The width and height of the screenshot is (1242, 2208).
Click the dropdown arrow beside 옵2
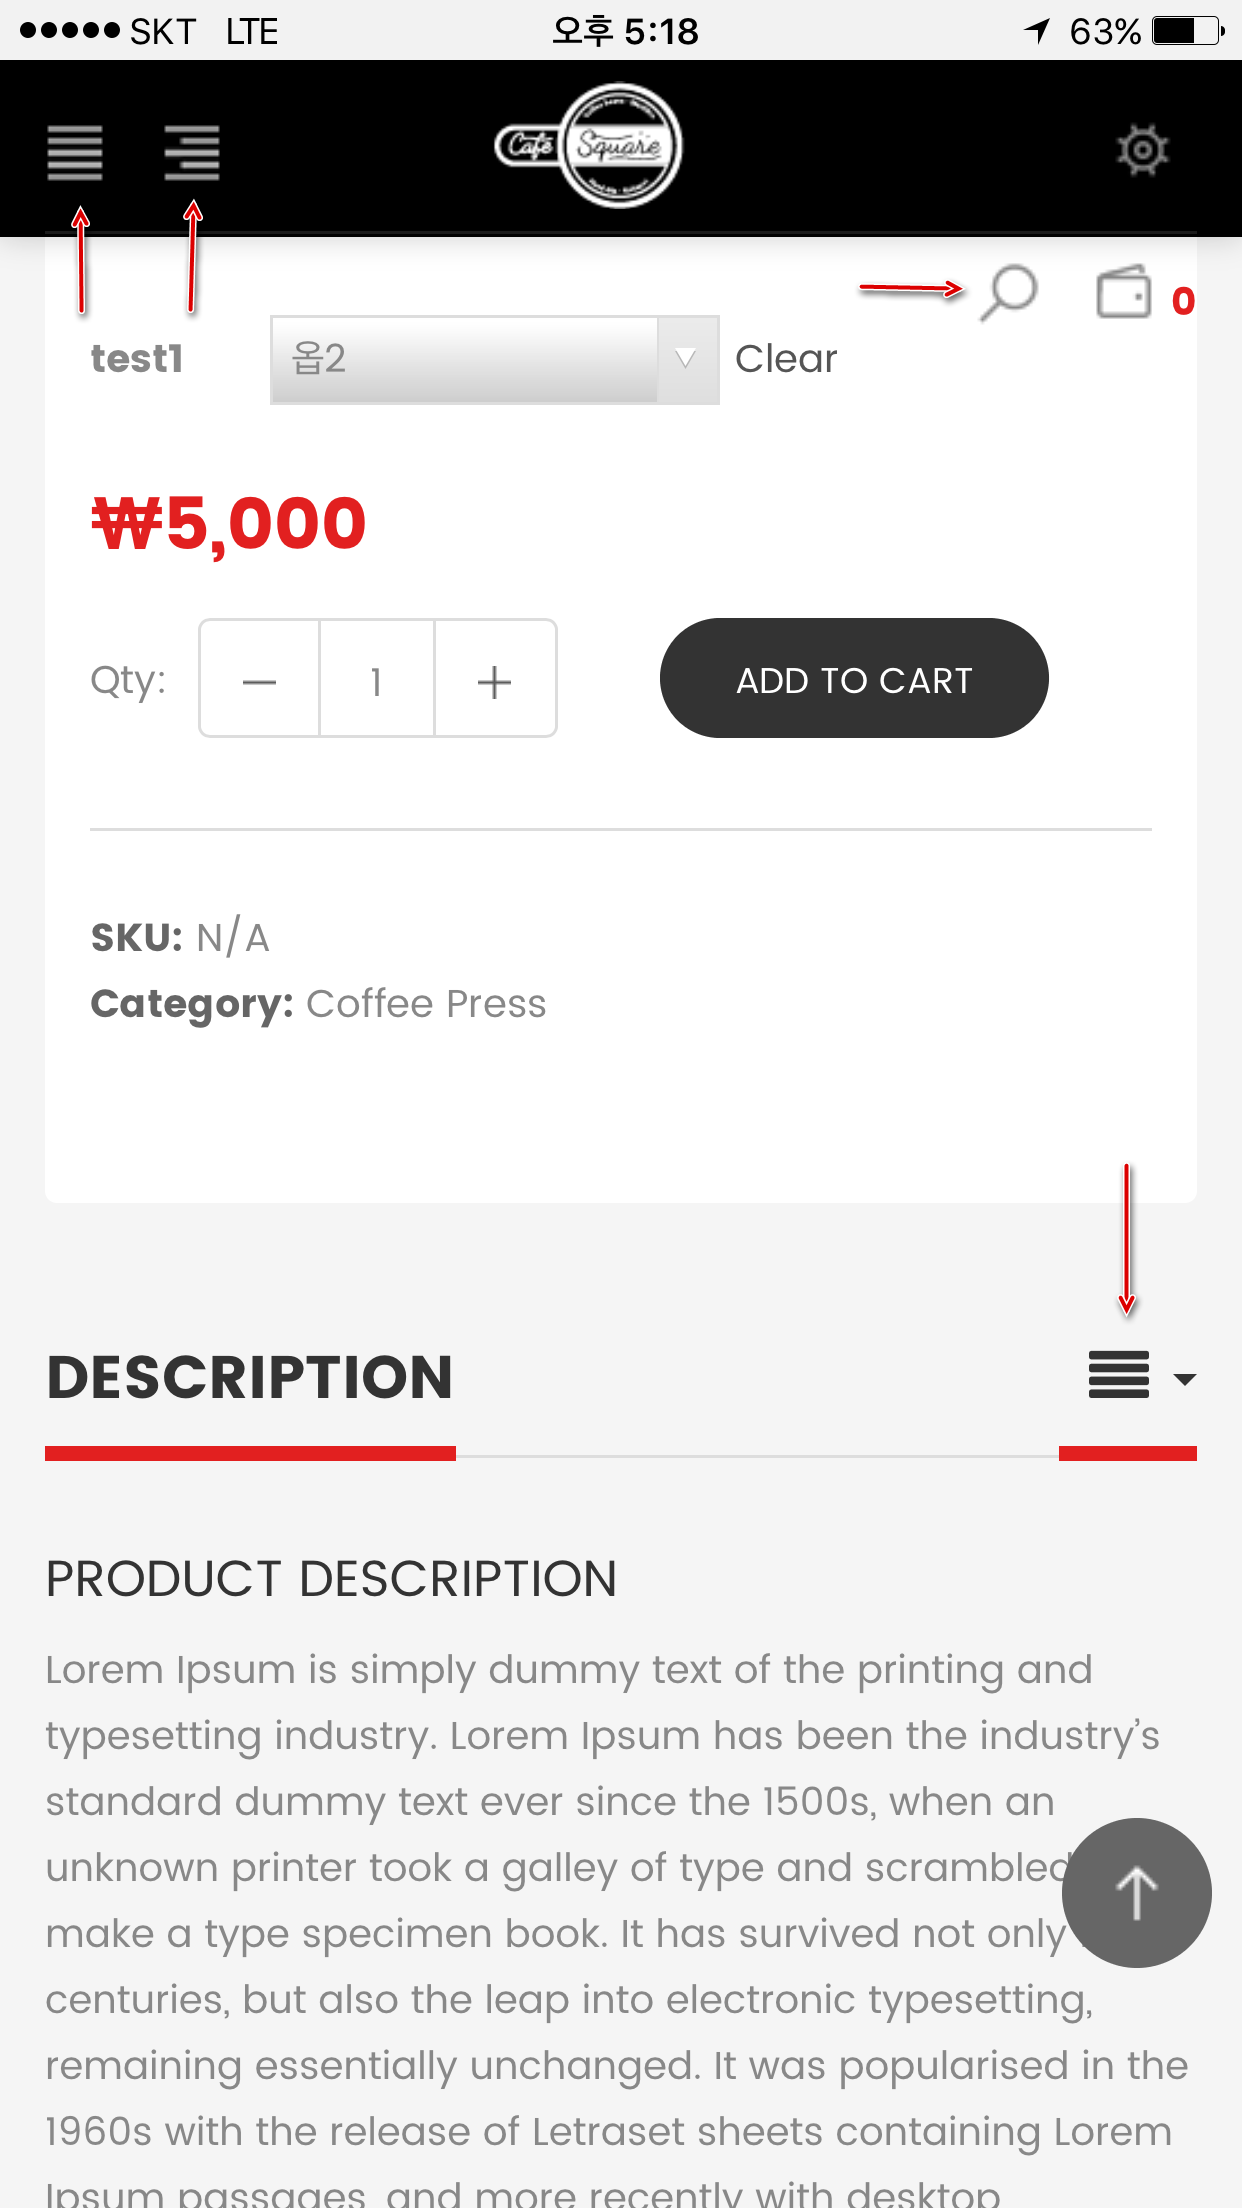click(686, 360)
